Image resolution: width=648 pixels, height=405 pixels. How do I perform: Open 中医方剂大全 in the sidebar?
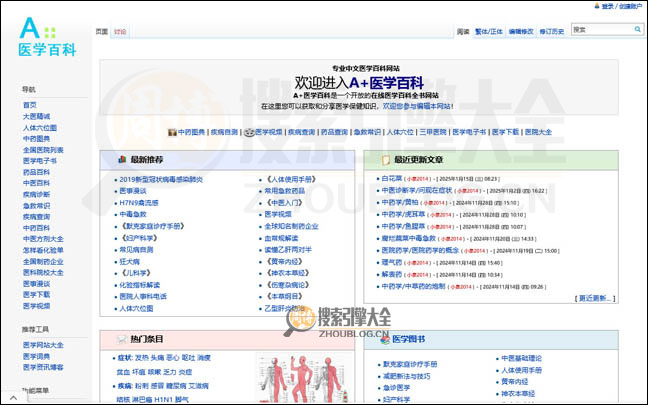(x=43, y=239)
